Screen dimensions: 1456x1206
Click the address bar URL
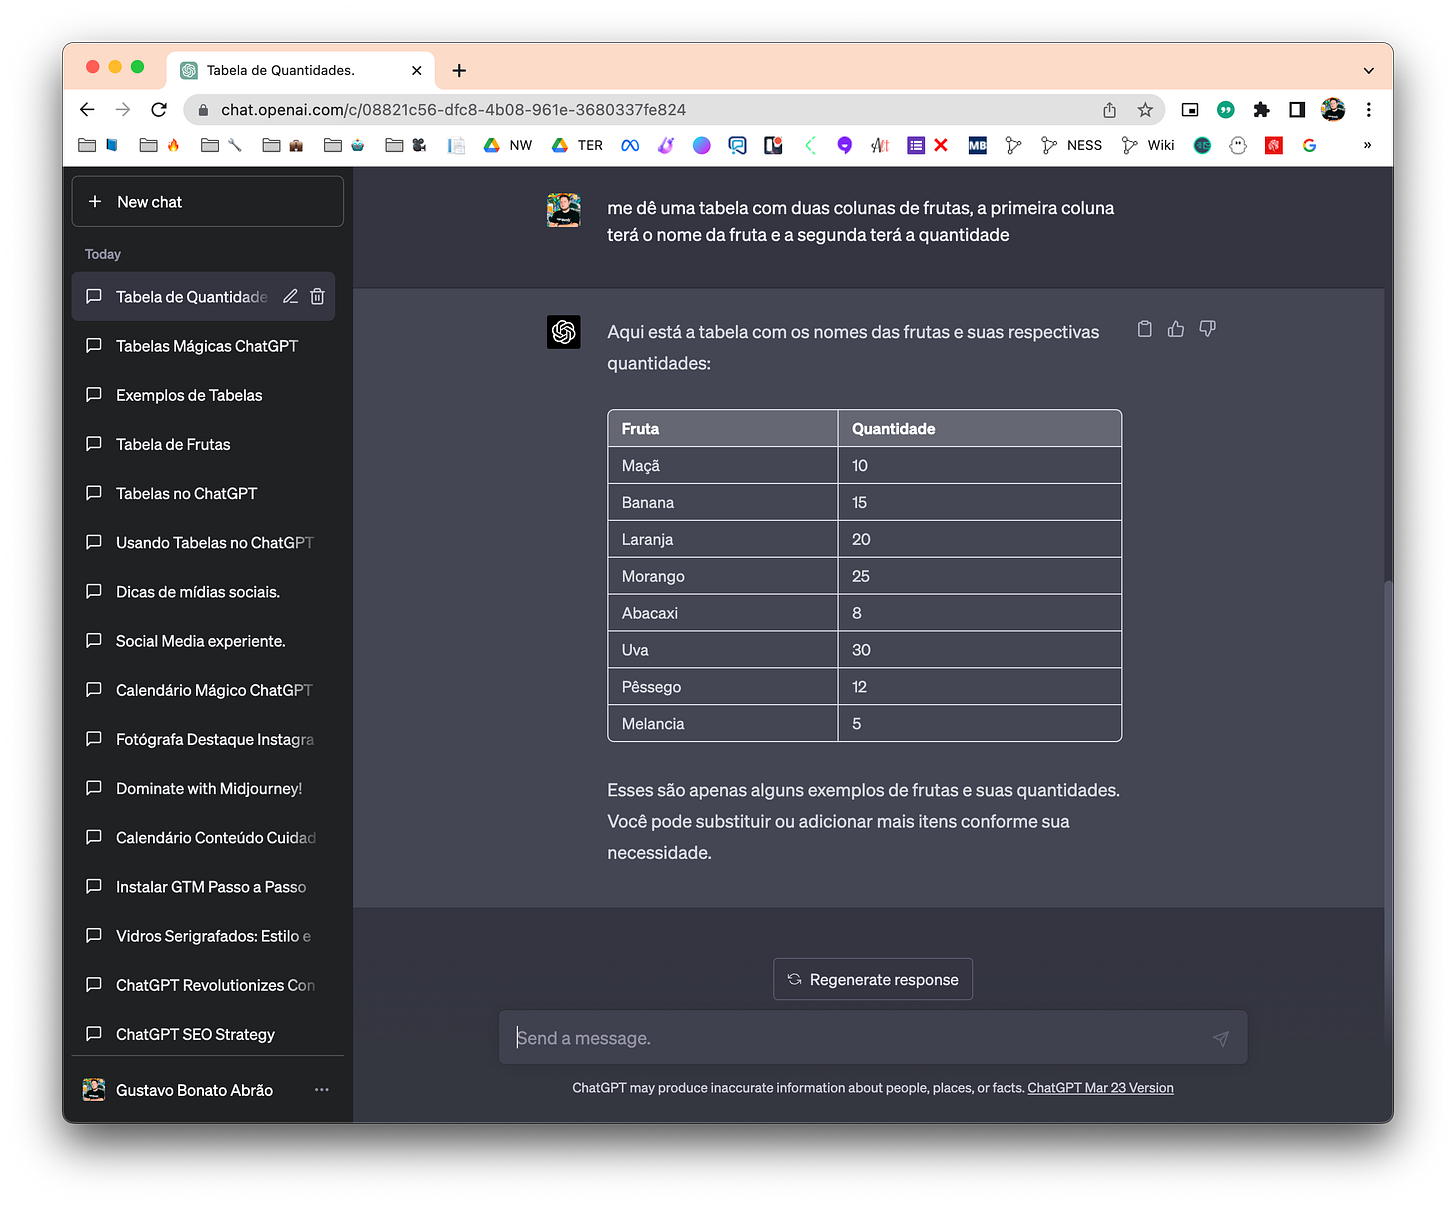pos(453,110)
